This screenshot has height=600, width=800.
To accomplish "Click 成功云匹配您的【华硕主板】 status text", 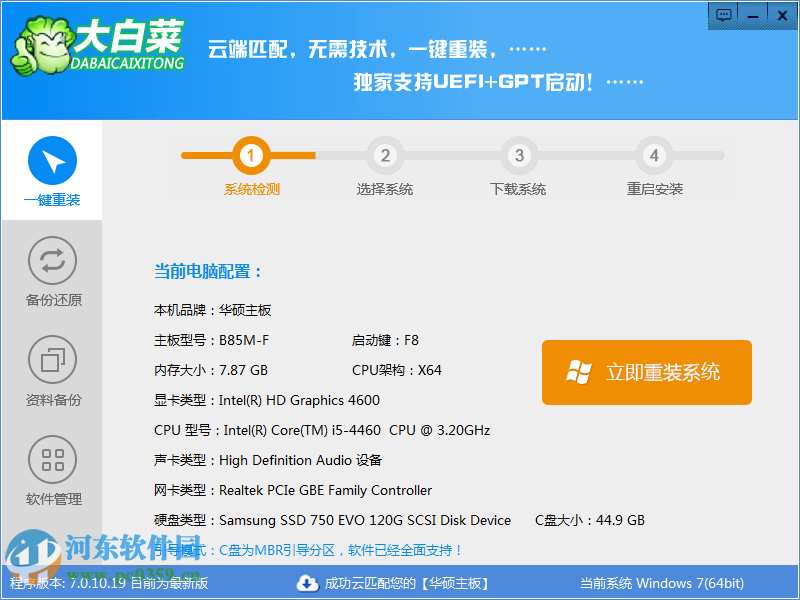I will (406, 583).
